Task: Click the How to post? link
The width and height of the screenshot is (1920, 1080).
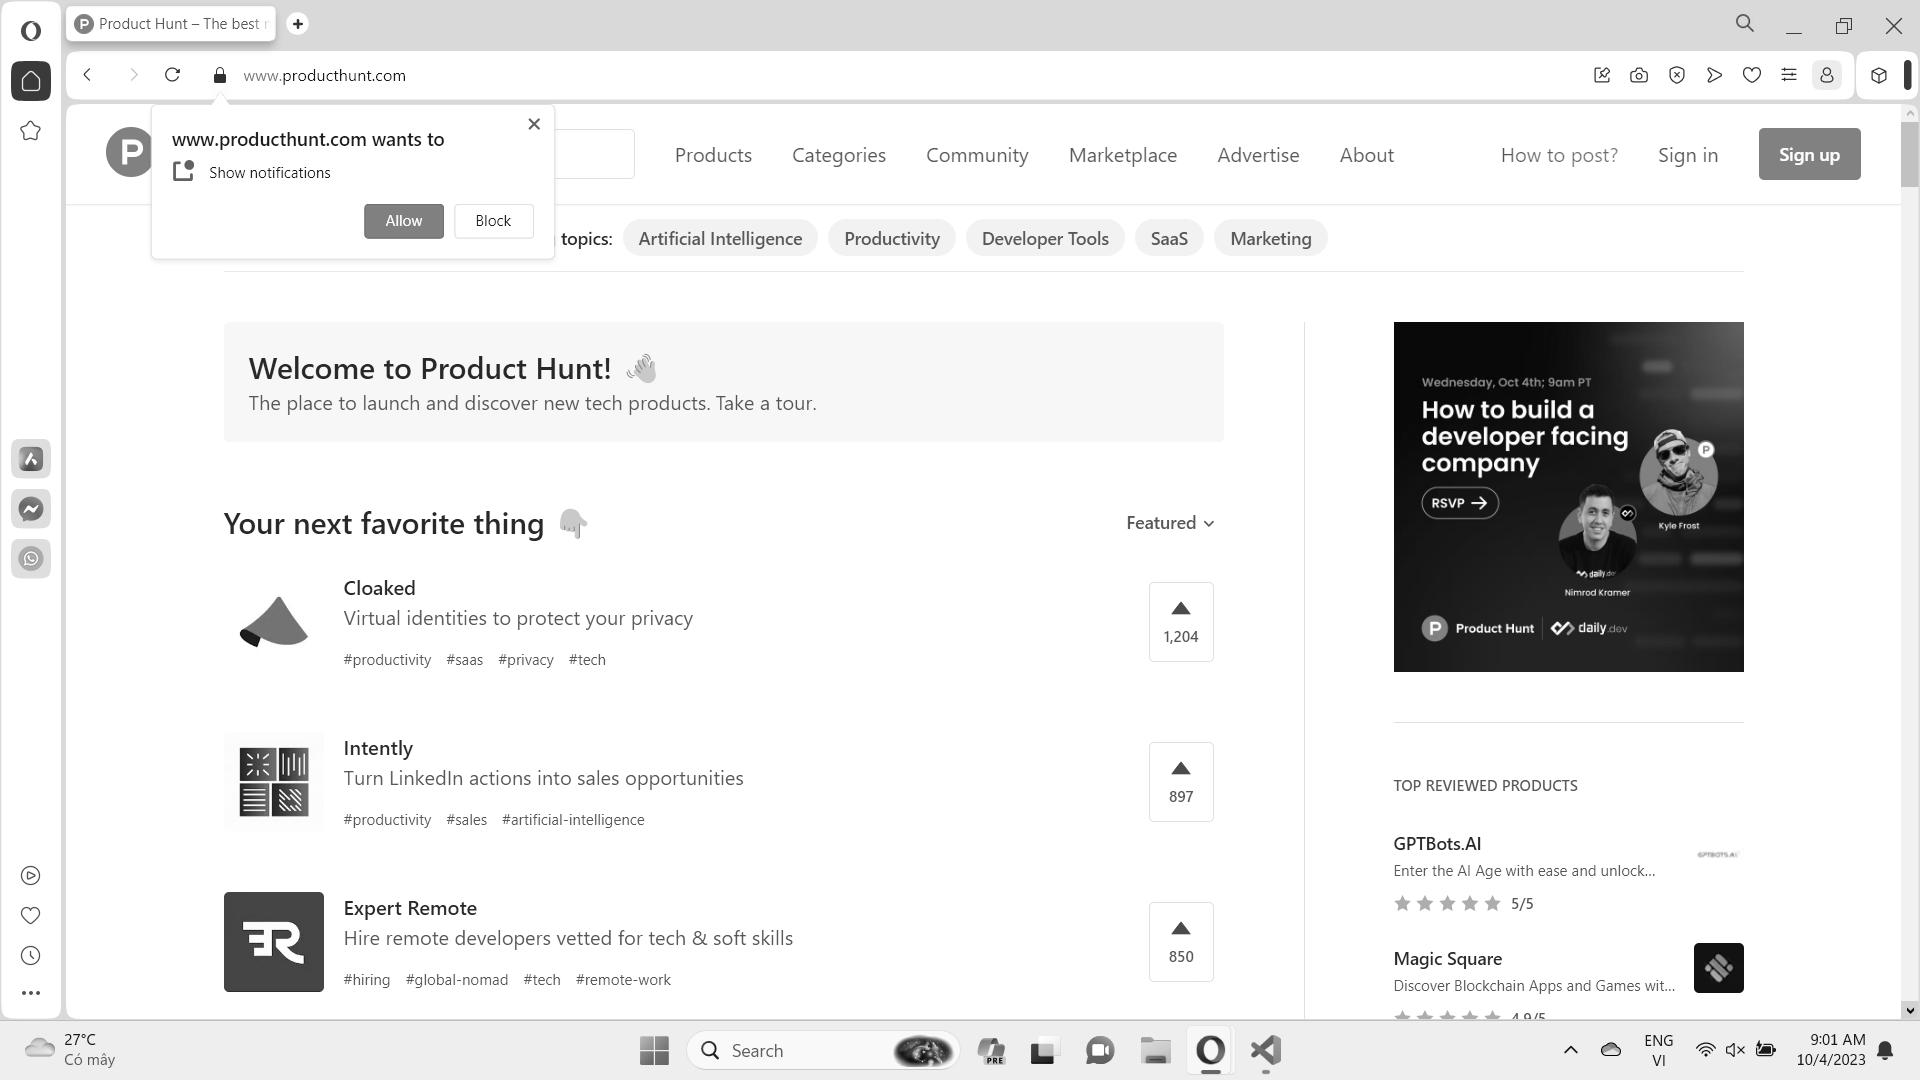Action: tap(1559, 155)
